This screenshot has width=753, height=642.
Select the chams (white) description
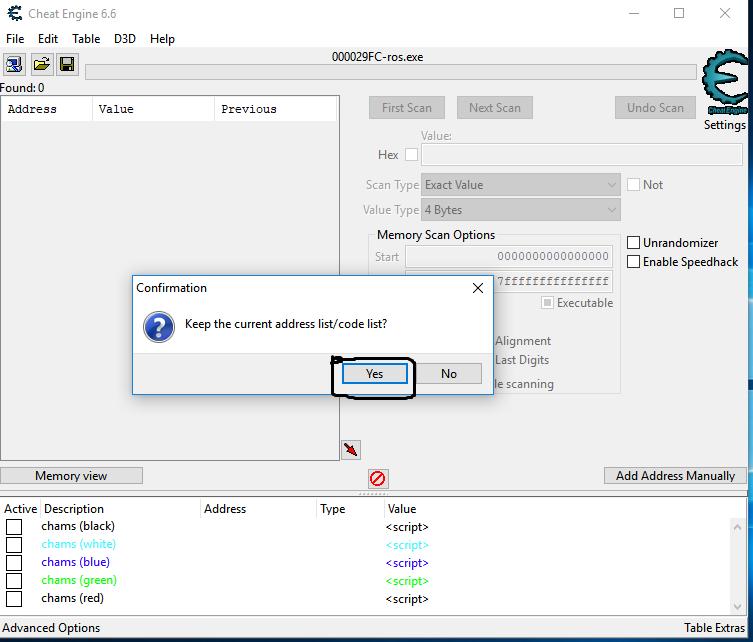click(x=79, y=545)
